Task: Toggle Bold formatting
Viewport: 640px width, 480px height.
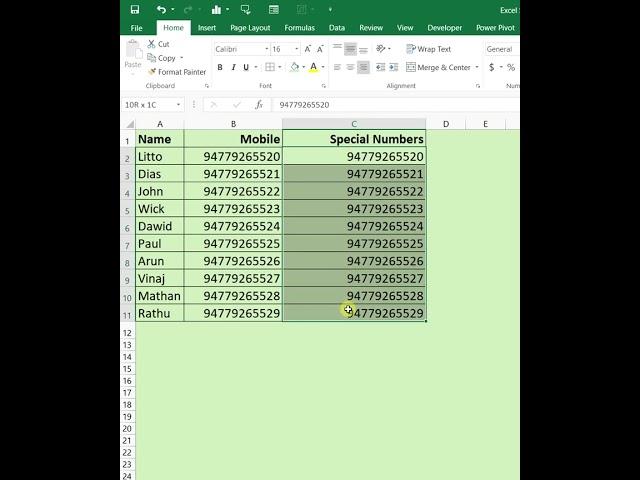Action: coord(219,67)
